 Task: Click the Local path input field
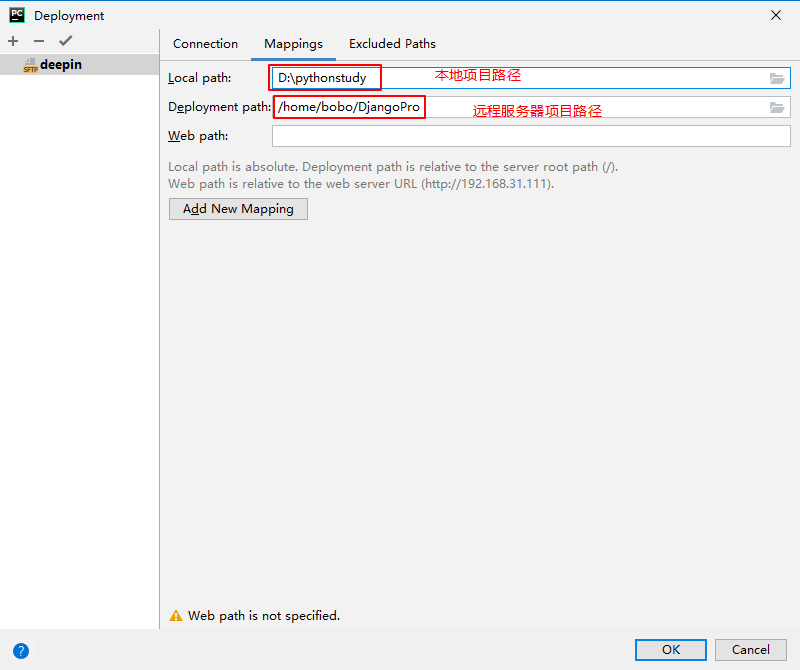(531, 78)
